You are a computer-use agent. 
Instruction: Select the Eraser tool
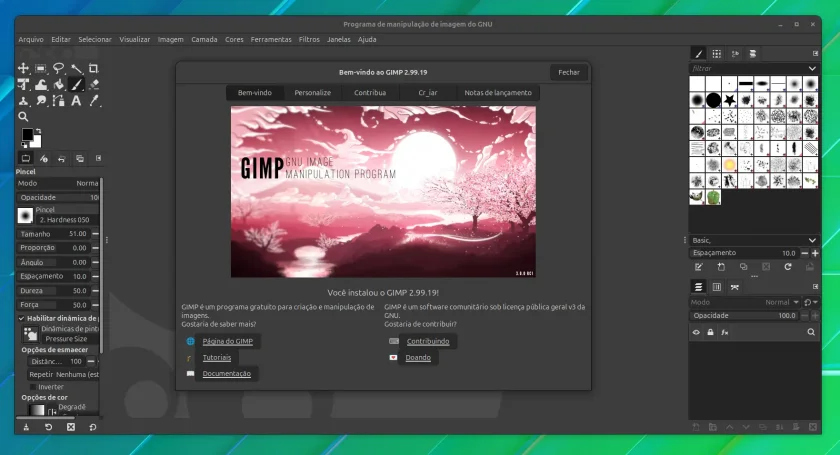(x=94, y=84)
